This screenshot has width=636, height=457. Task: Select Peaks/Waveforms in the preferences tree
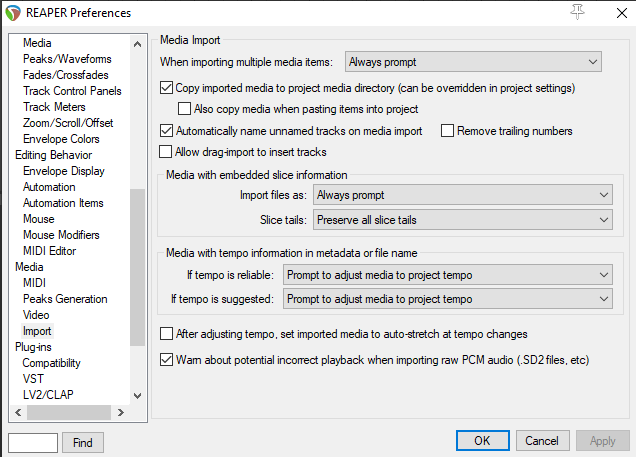pyautogui.click(x=67, y=59)
